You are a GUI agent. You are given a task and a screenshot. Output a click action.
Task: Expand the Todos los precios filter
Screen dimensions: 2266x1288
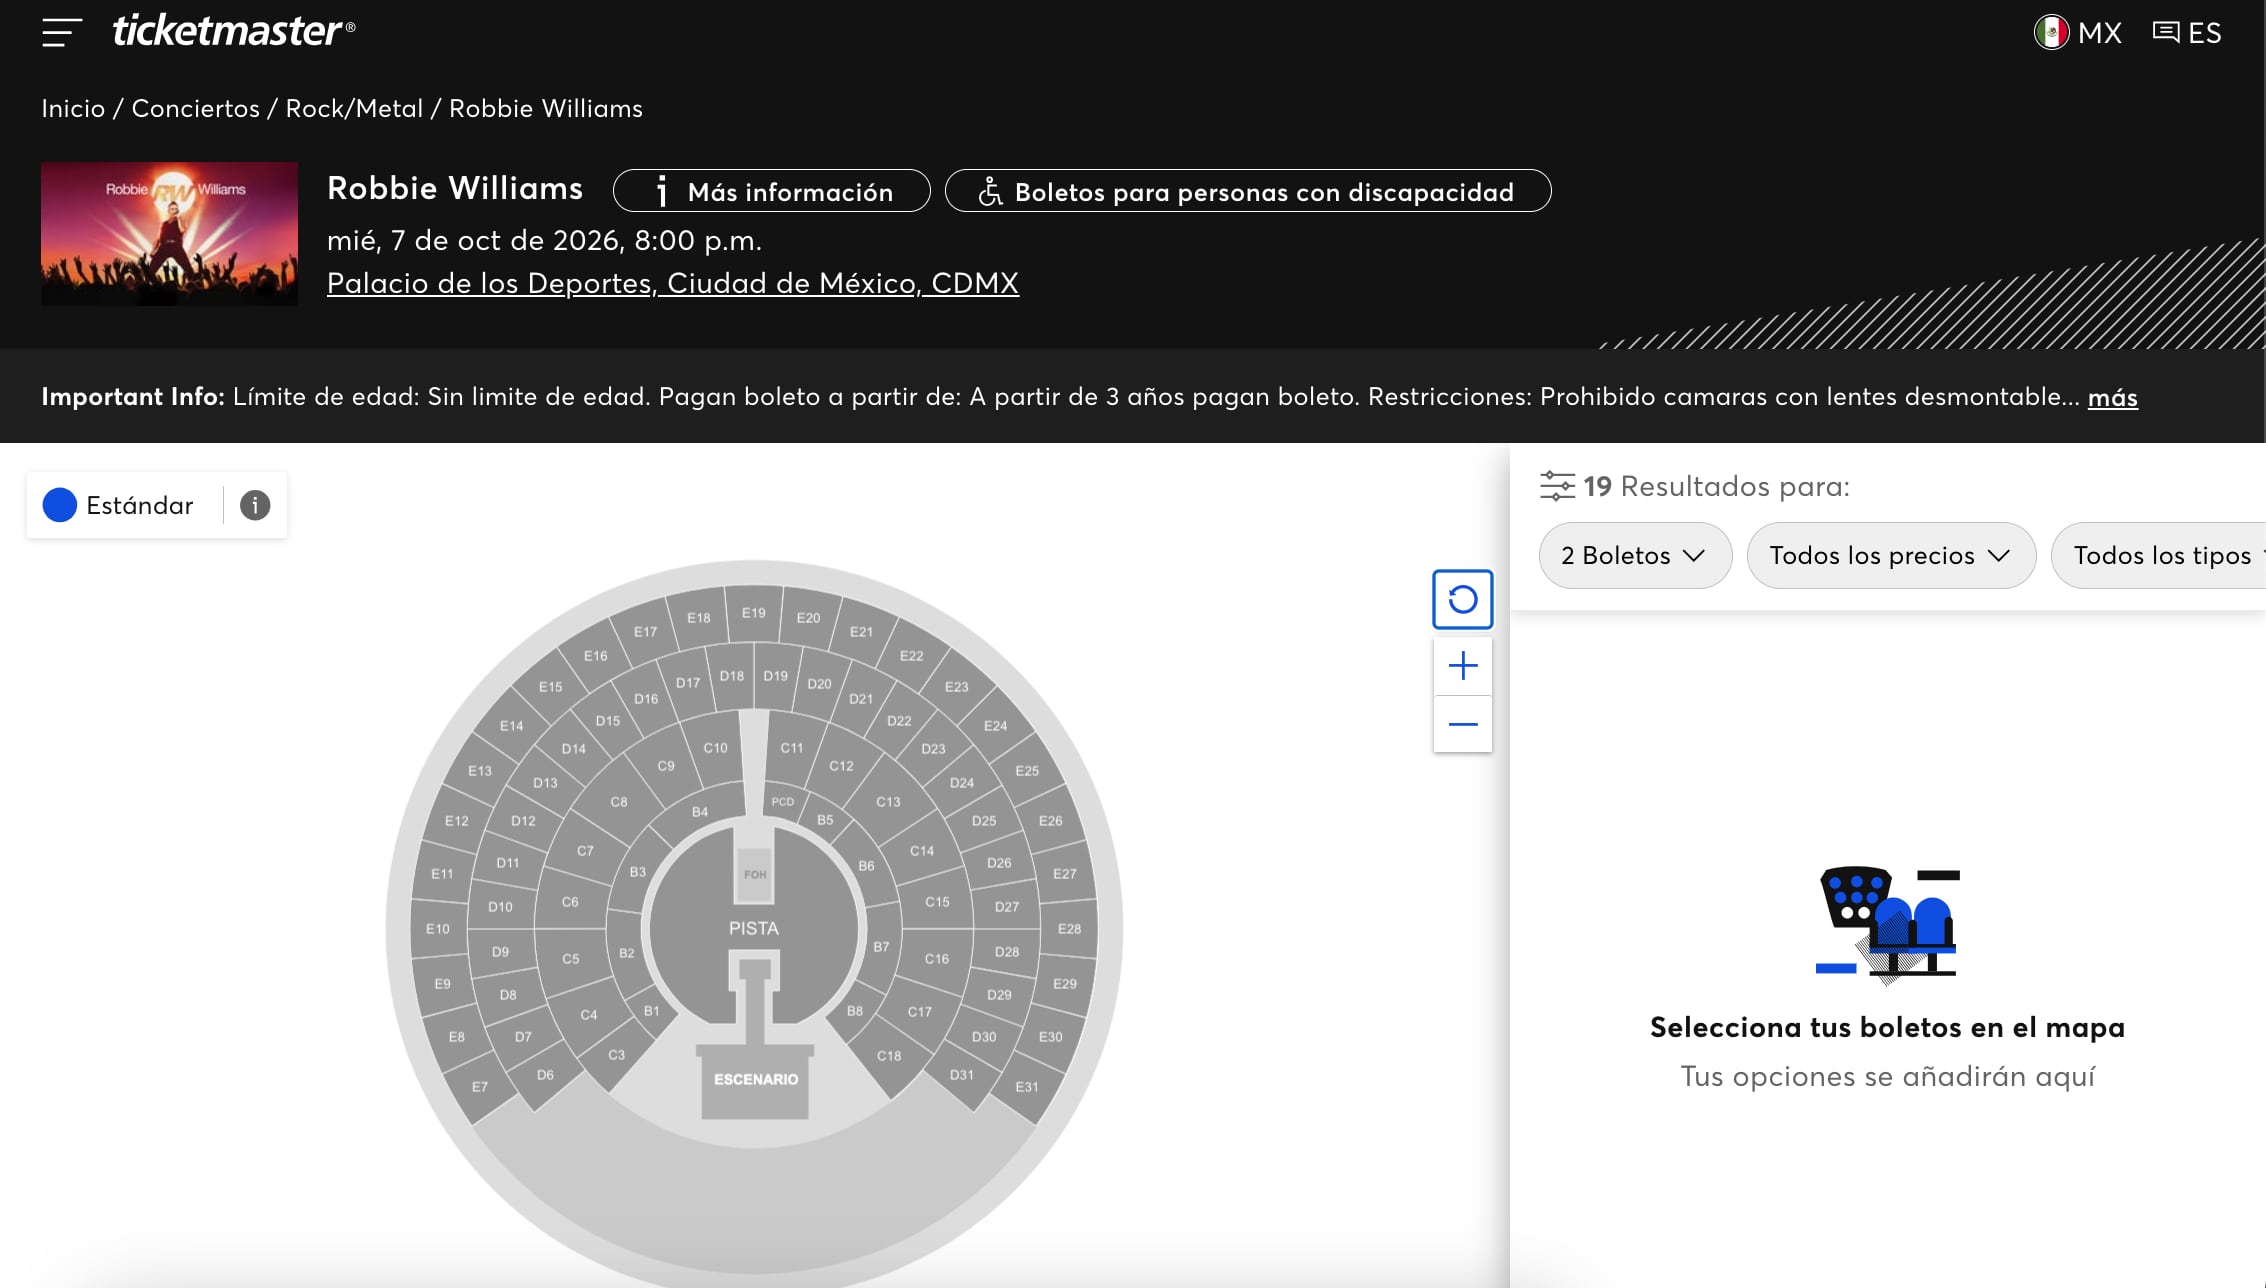(1890, 555)
